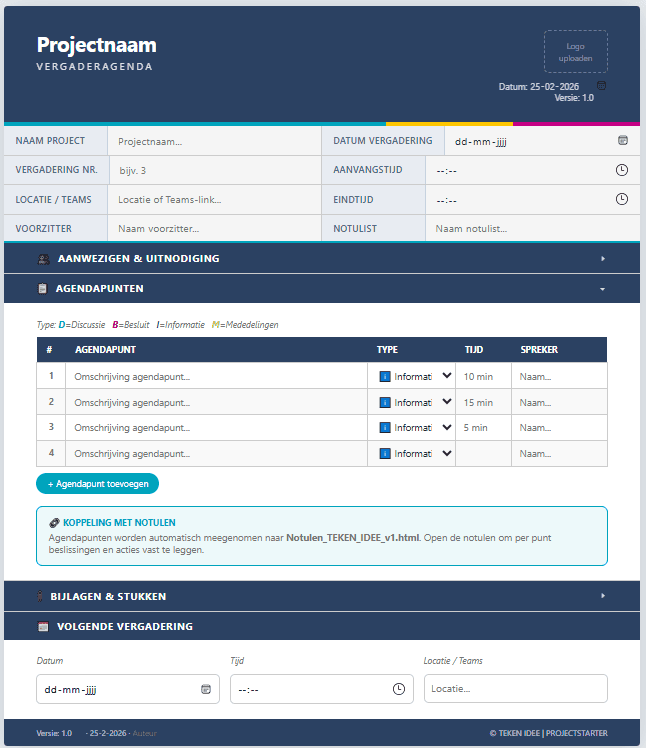Click the Naam Project input field
Viewport: 646px width, 748px height.
[214, 141]
